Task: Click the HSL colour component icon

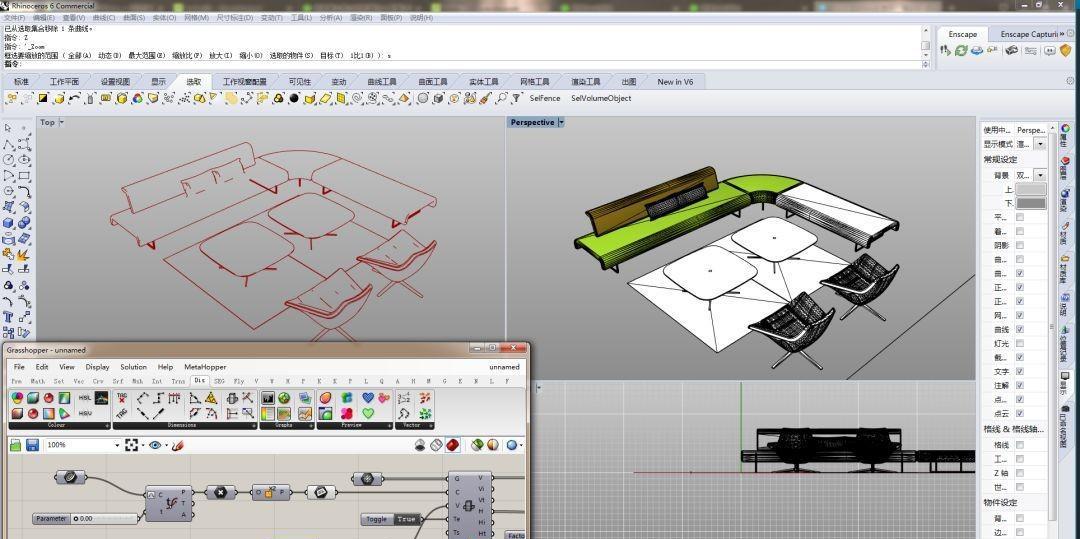Action: (x=85, y=398)
